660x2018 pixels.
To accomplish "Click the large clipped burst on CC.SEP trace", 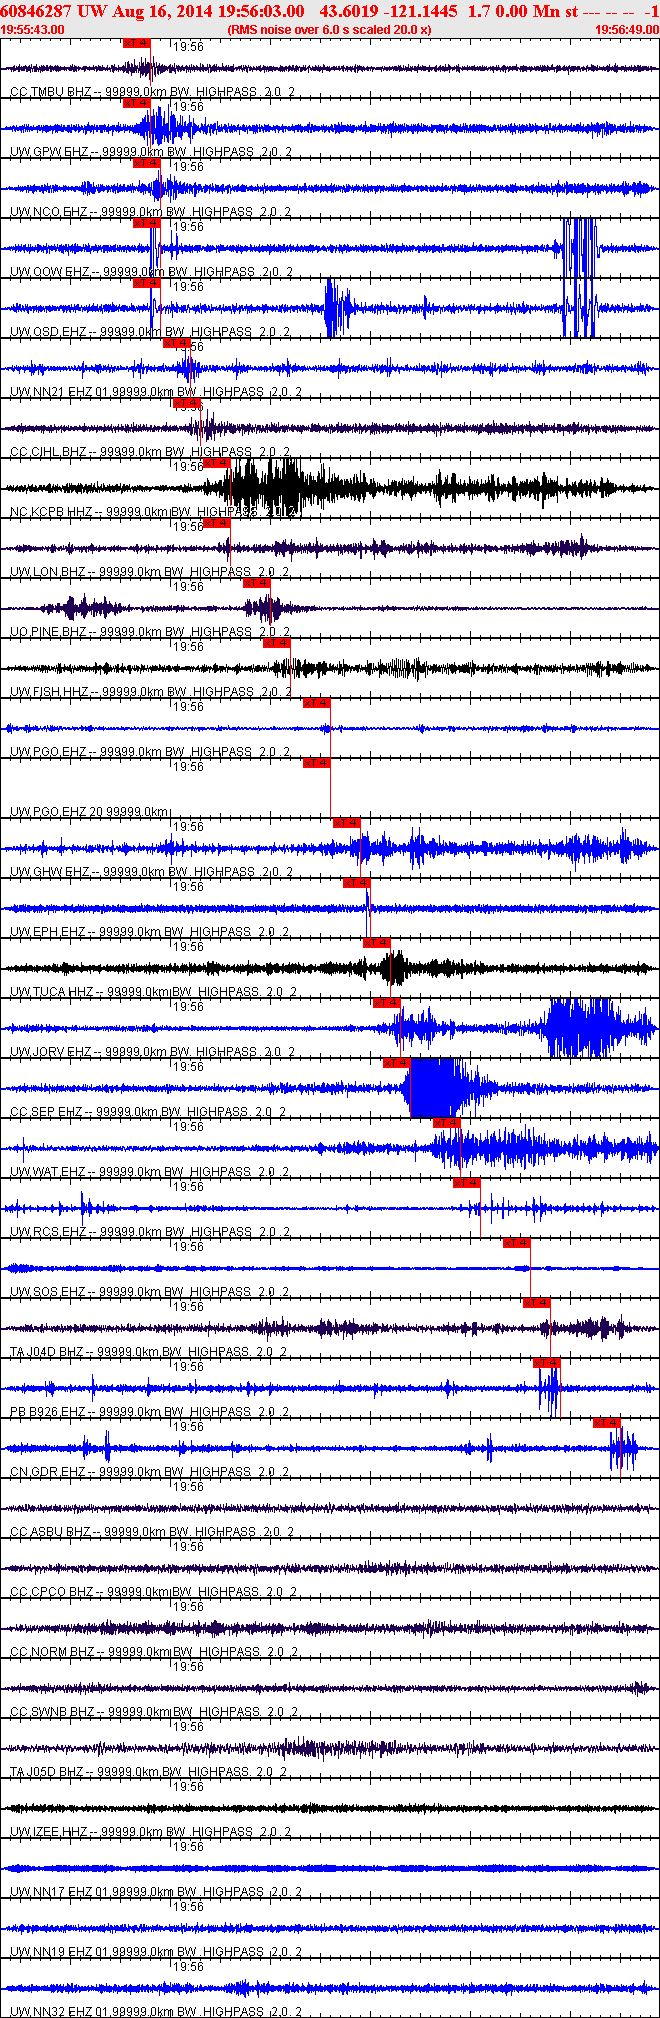I will [440, 1088].
